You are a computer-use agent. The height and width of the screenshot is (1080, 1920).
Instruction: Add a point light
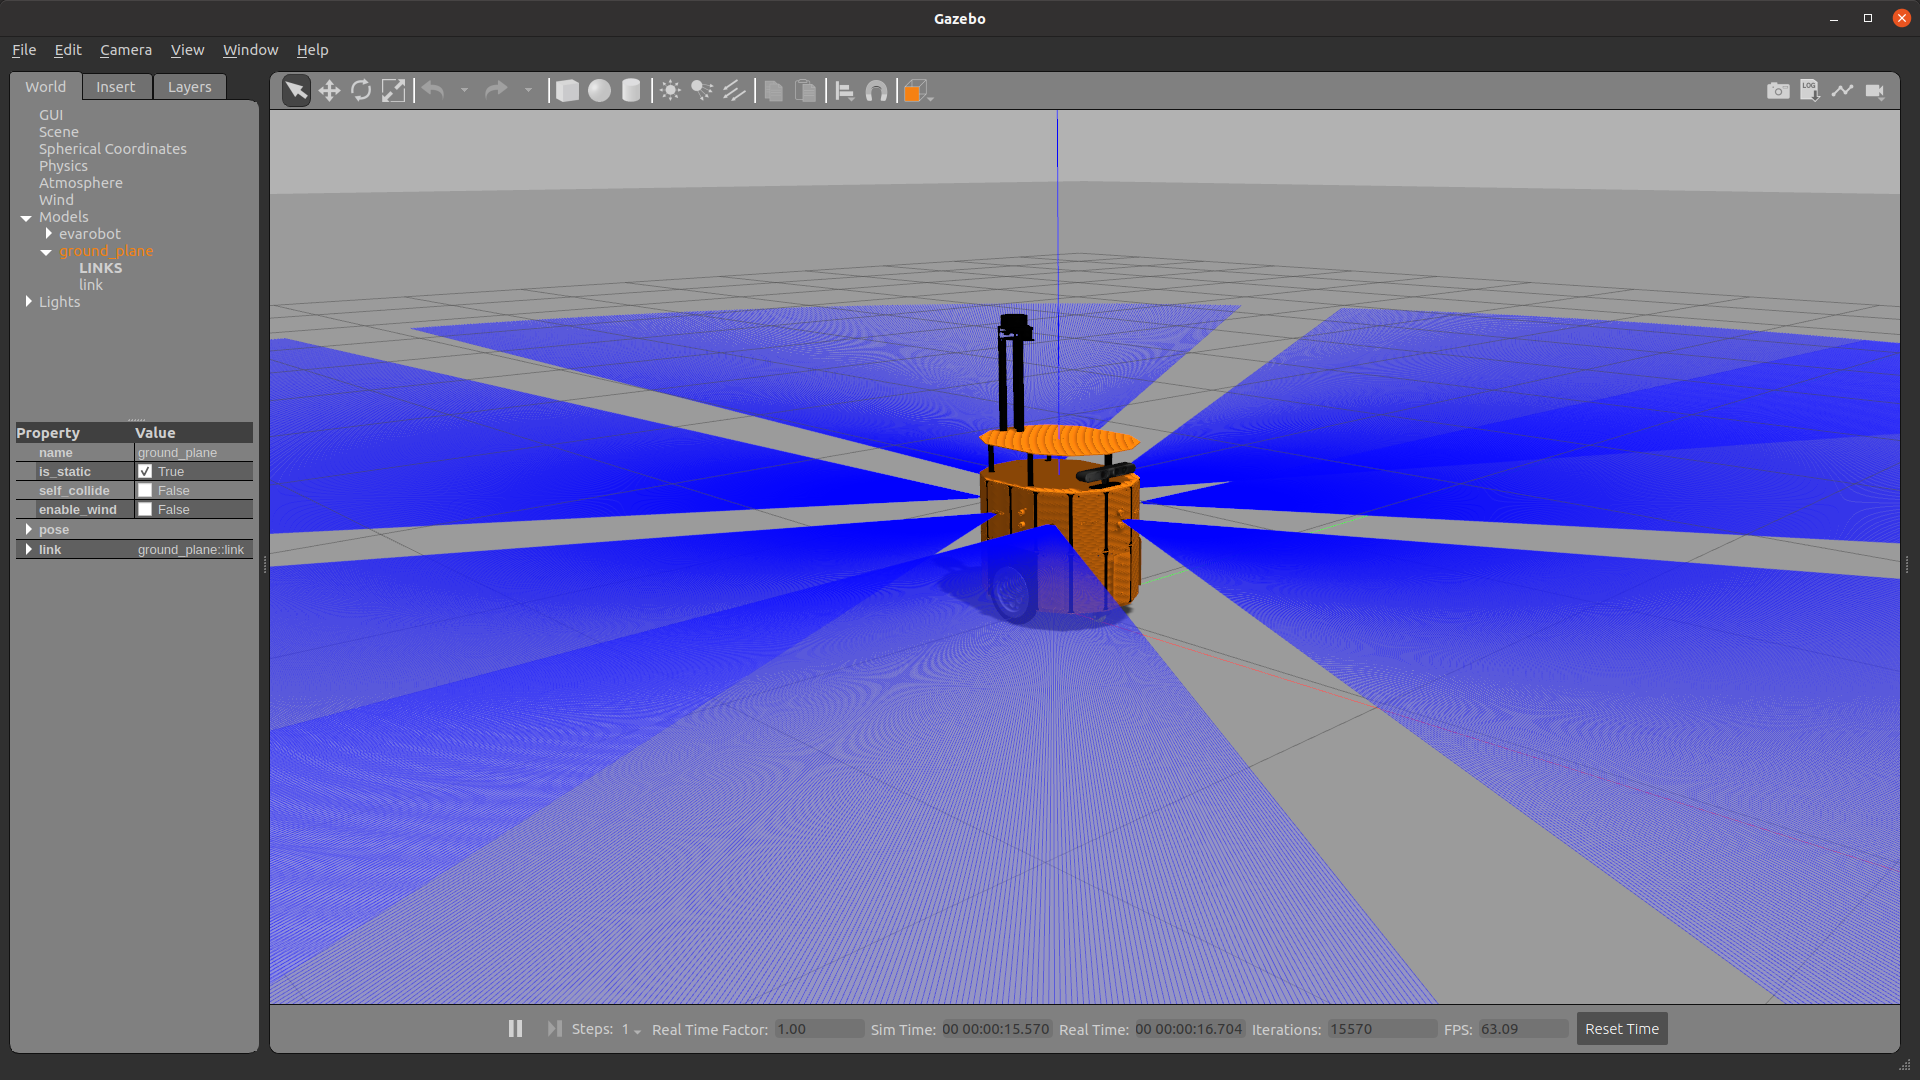[x=670, y=91]
